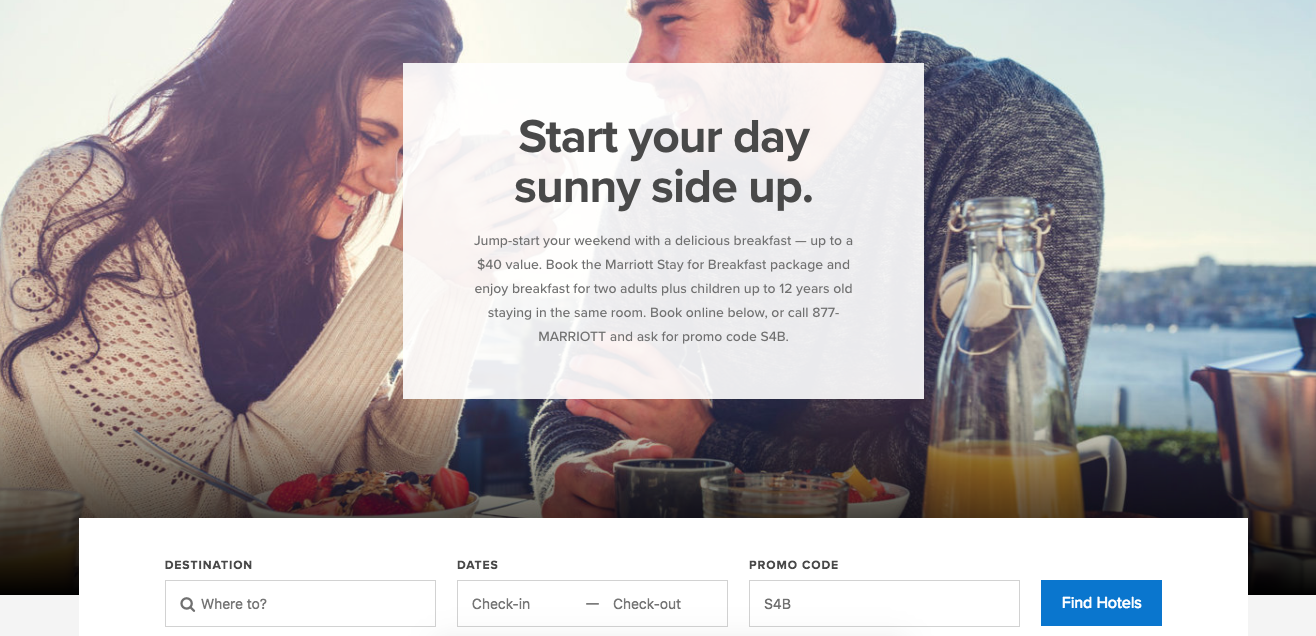Click the 877-MARRIOTT phone text in the promo card
Image resolution: width=1316 pixels, height=636 pixels.
point(689,324)
